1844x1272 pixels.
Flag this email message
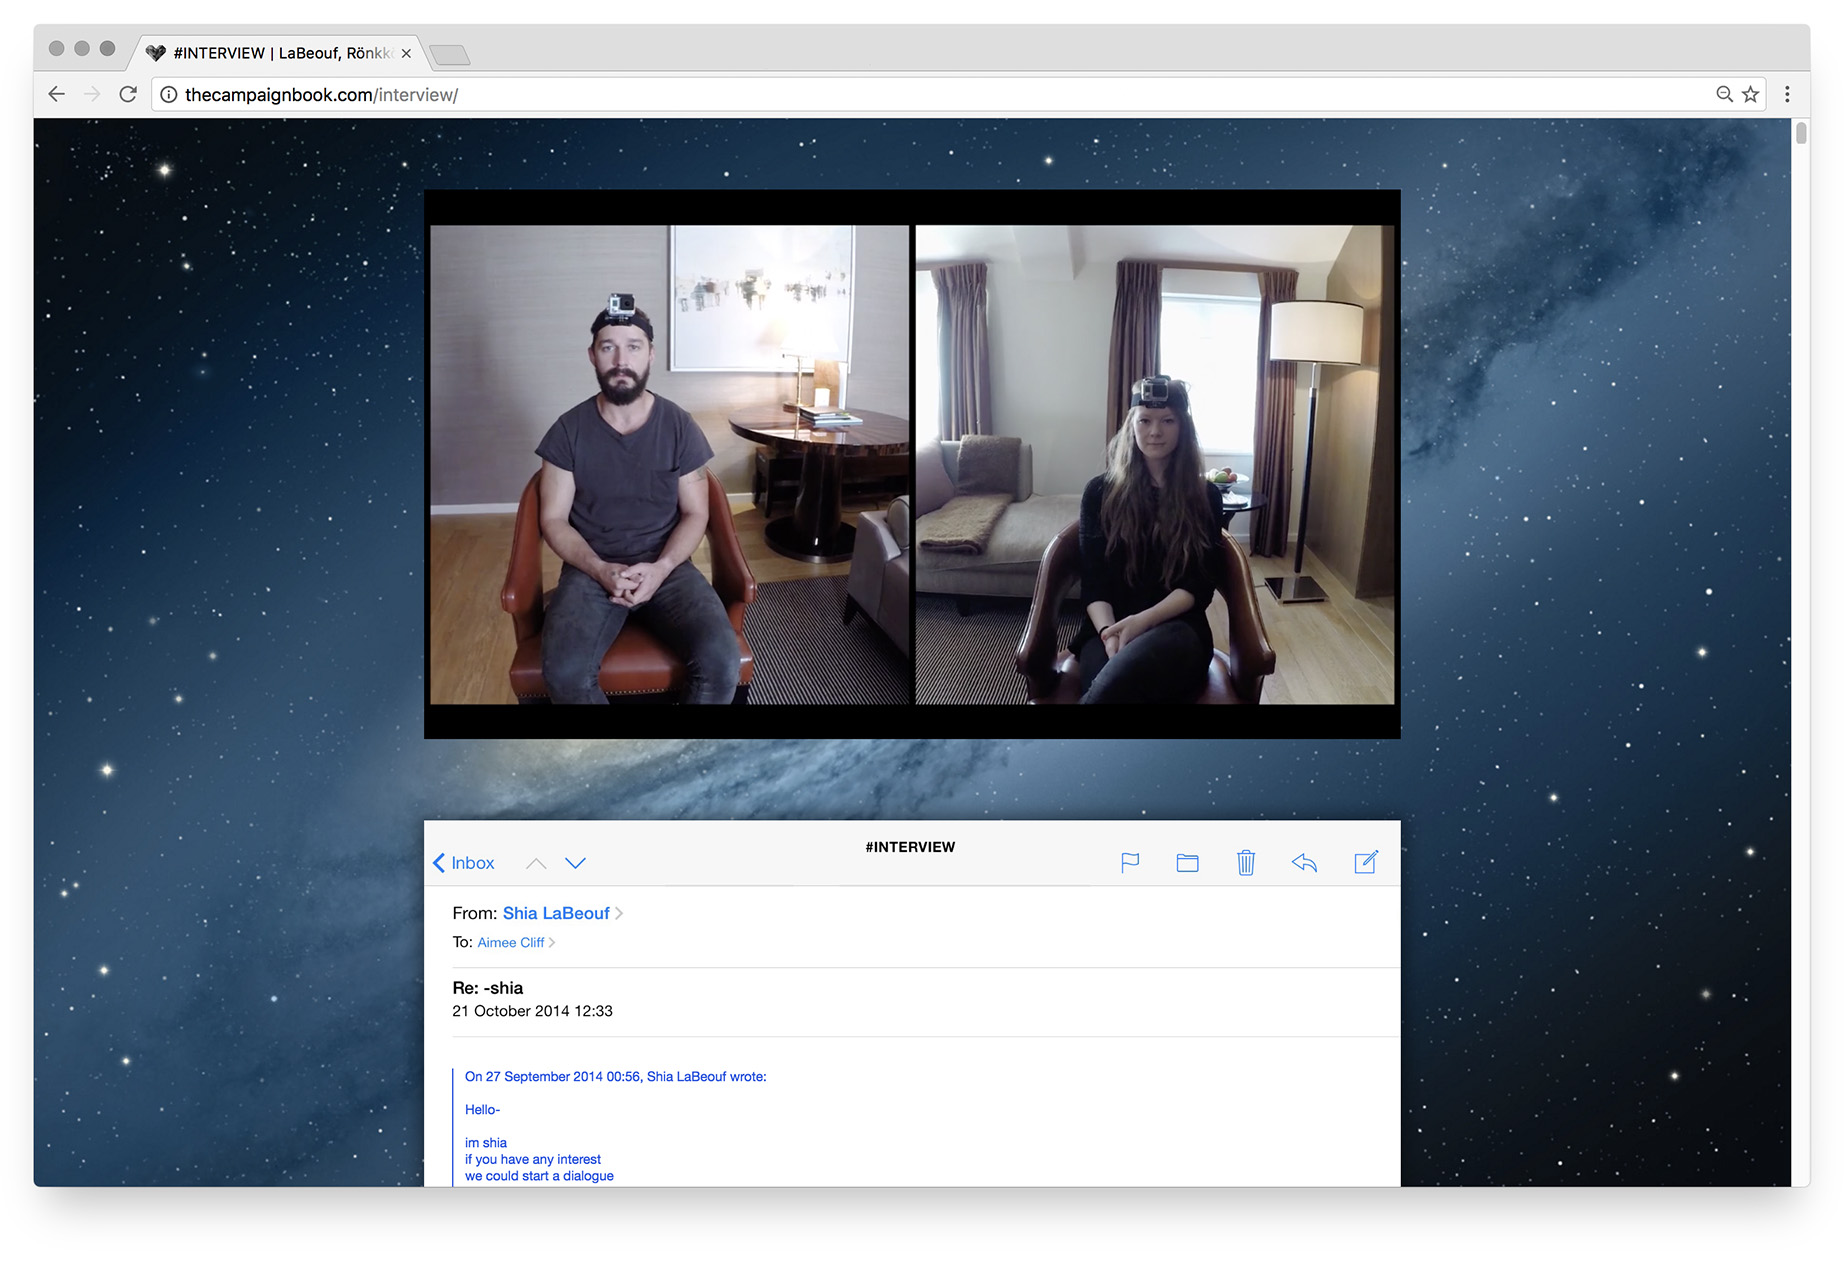[1130, 862]
